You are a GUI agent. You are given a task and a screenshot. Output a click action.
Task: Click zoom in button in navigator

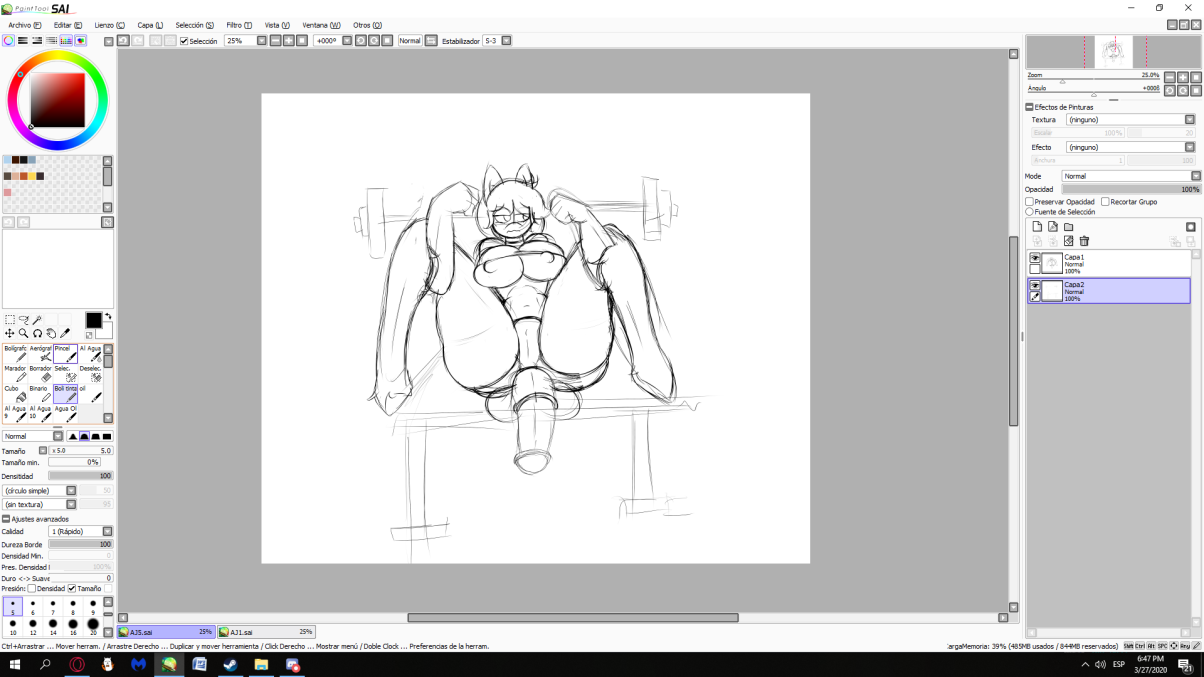1183,77
